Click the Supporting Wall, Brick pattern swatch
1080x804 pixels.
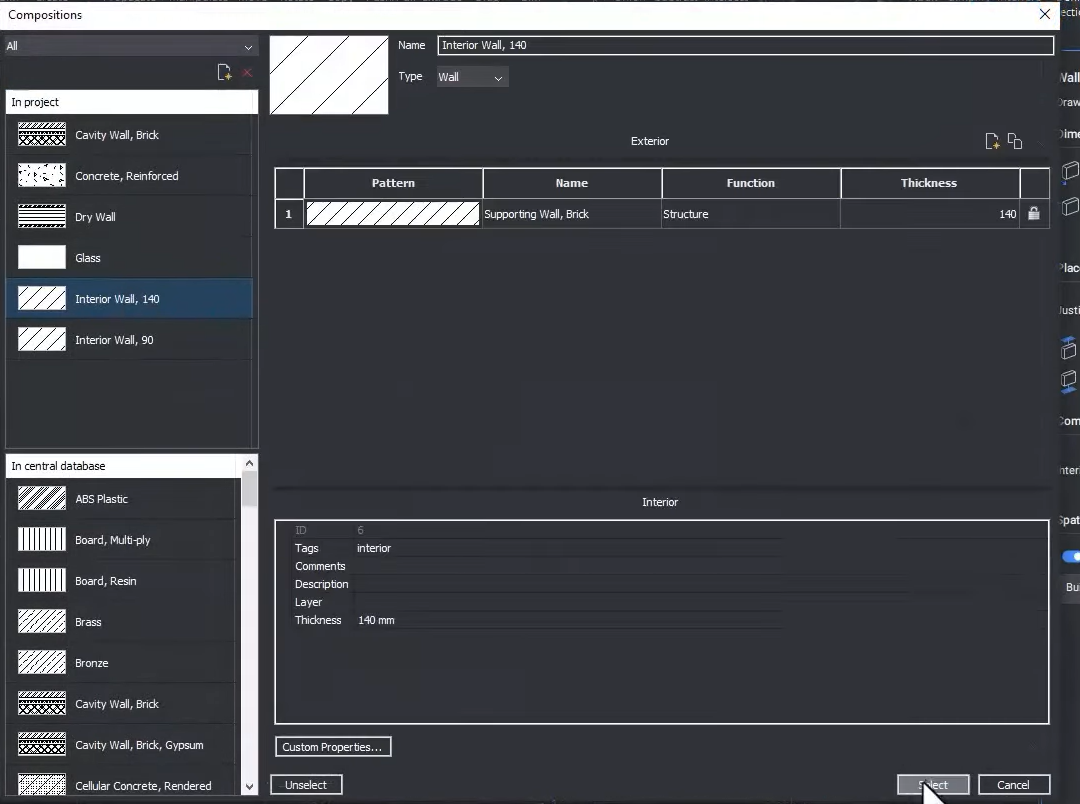pyautogui.click(x=392, y=213)
